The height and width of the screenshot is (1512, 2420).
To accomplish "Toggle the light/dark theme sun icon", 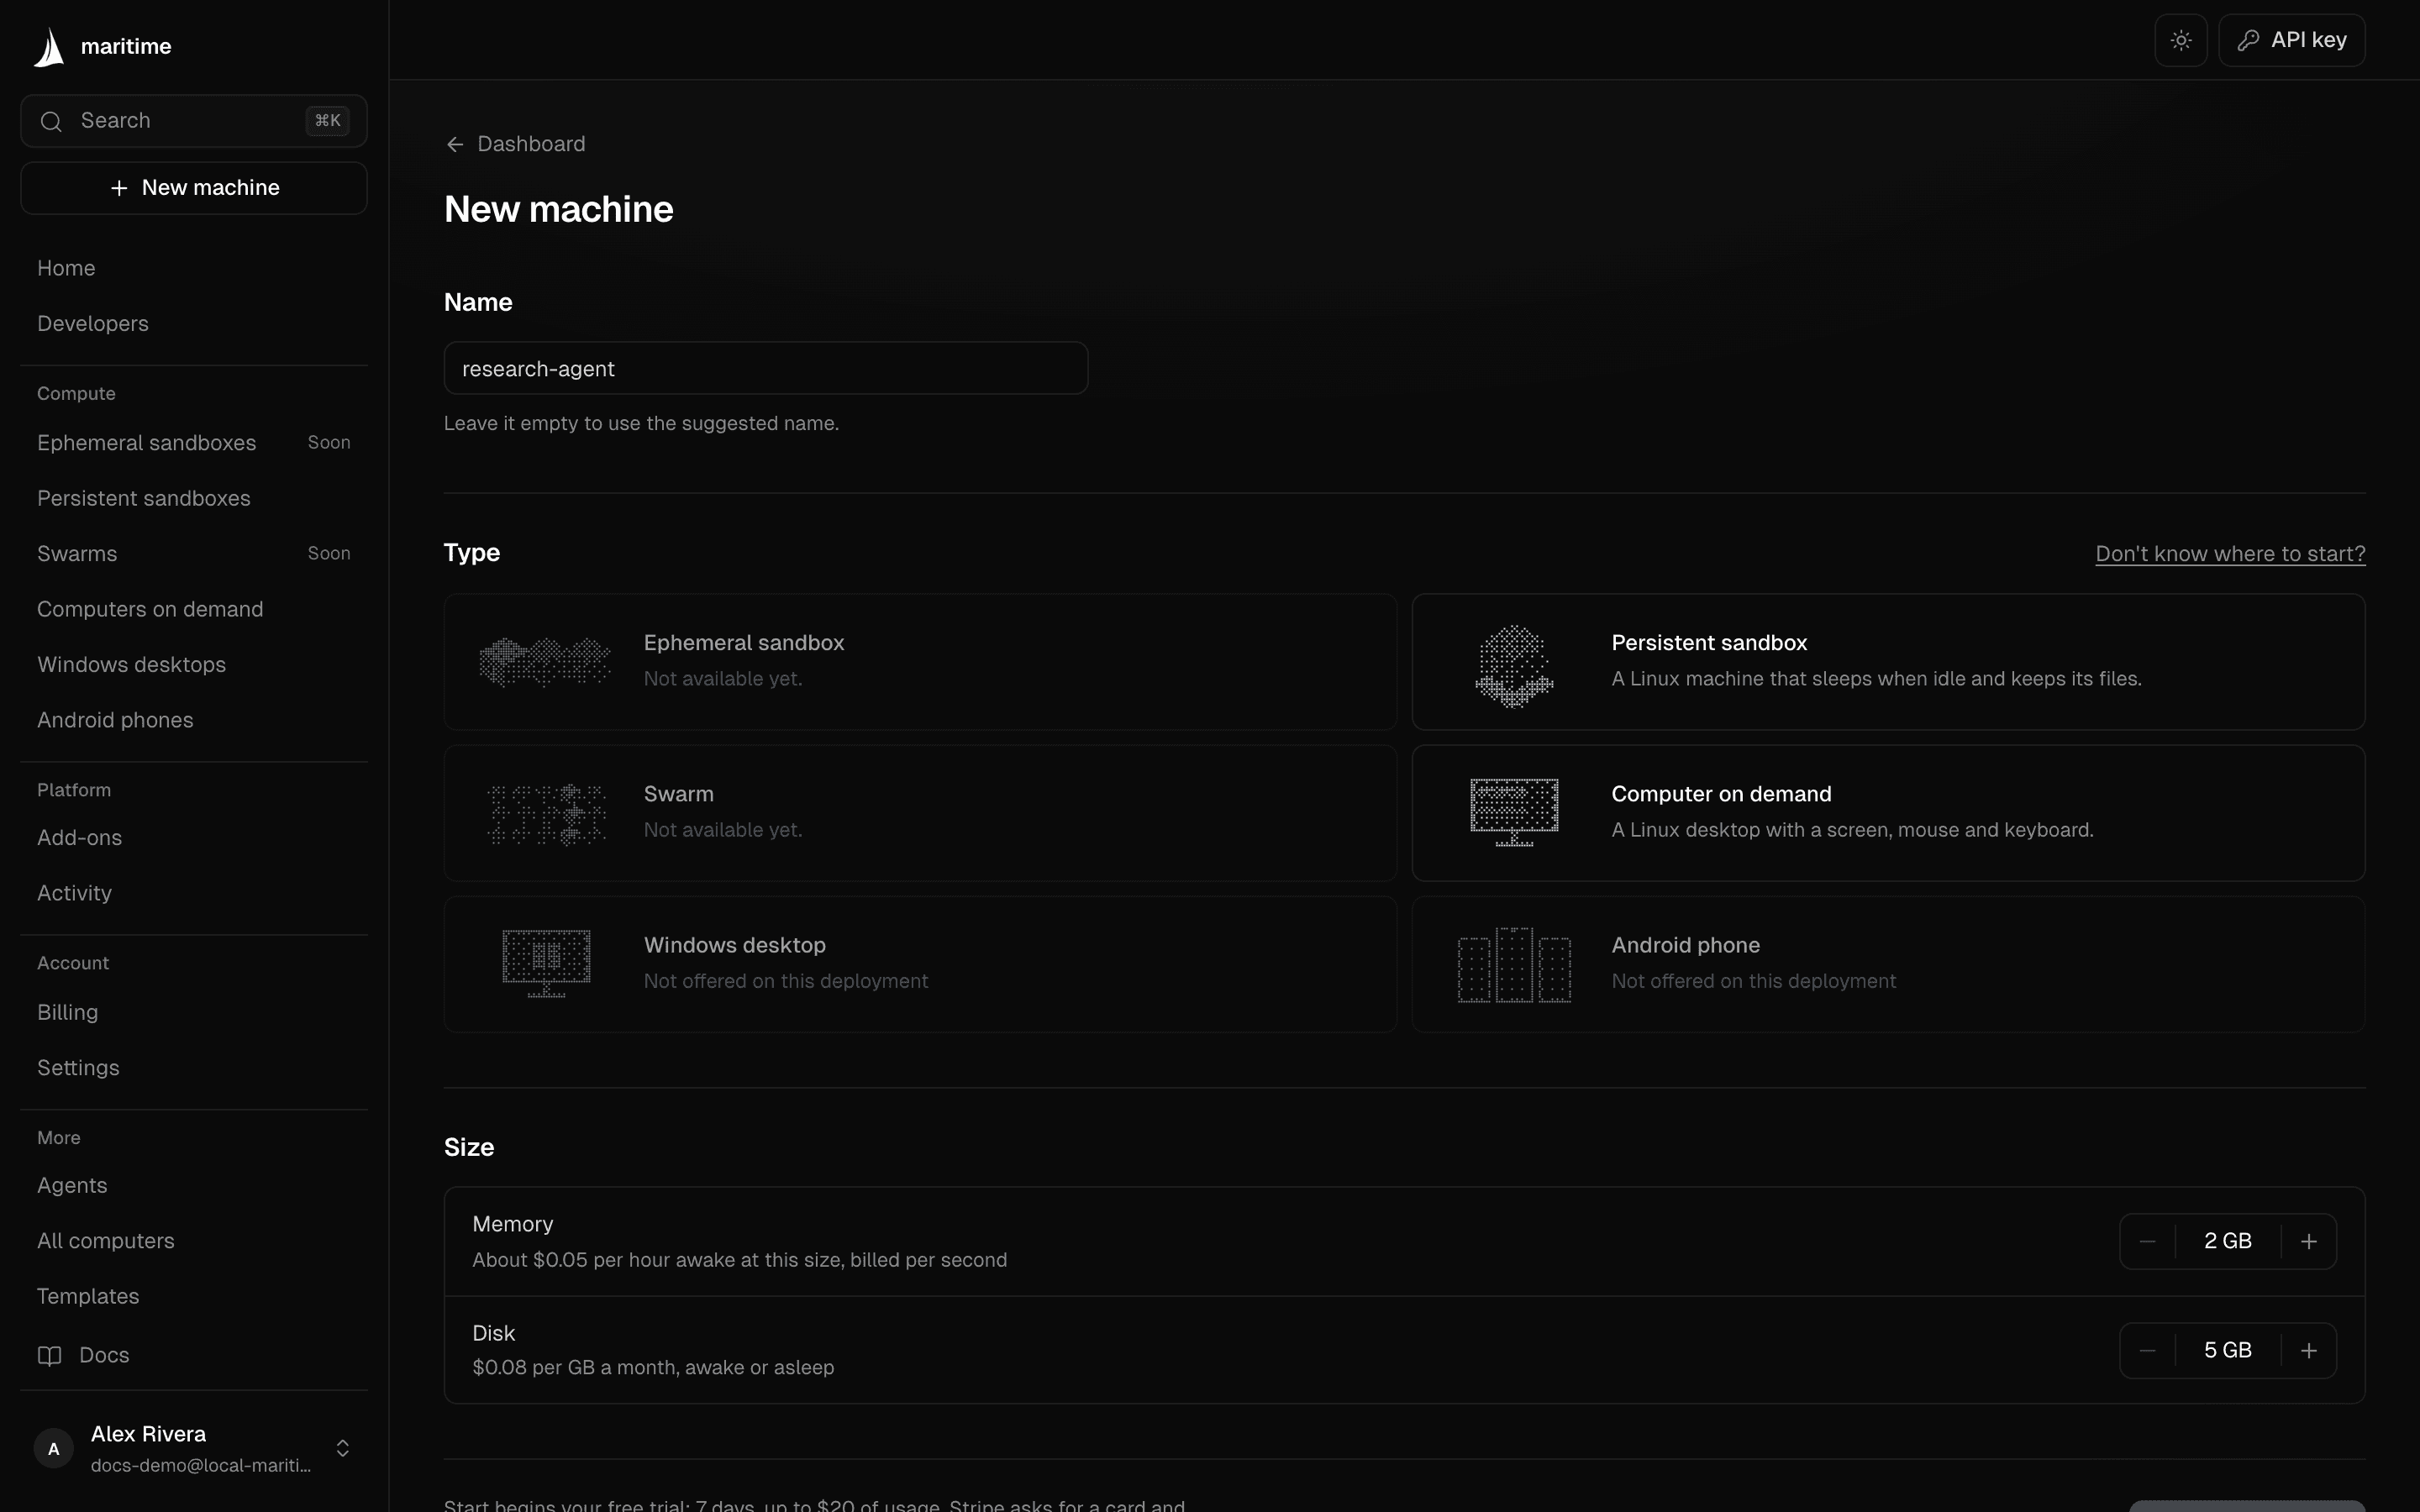I will (x=2181, y=40).
